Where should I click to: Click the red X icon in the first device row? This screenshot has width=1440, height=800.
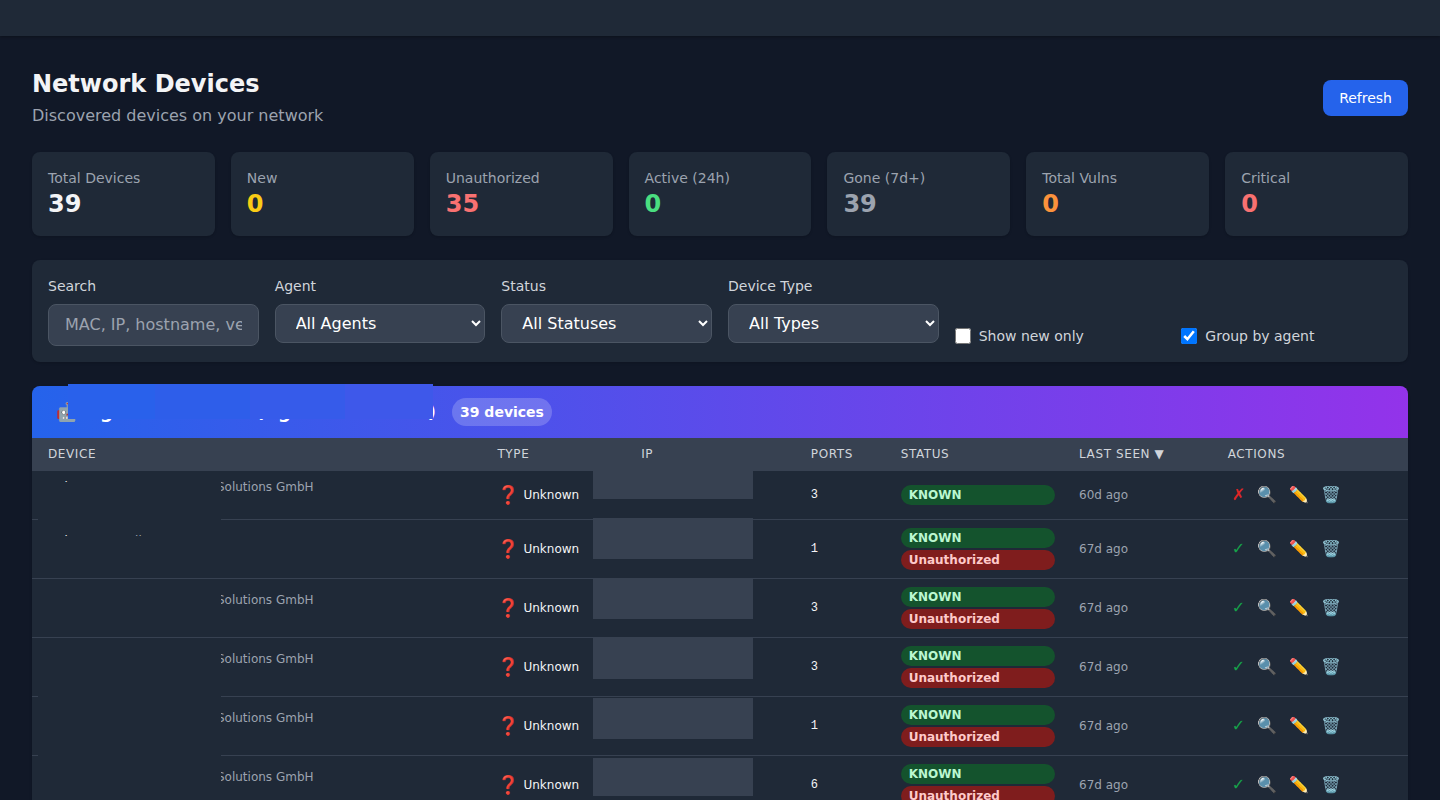pyautogui.click(x=1238, y=494)
